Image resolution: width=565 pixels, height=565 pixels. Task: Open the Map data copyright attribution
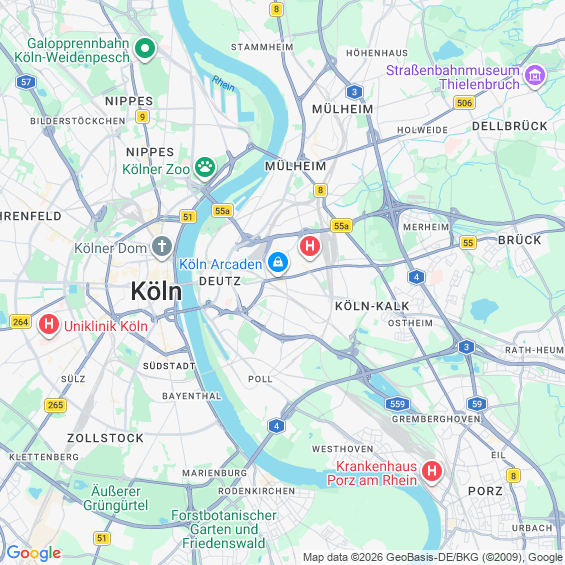tap(433, 557)
